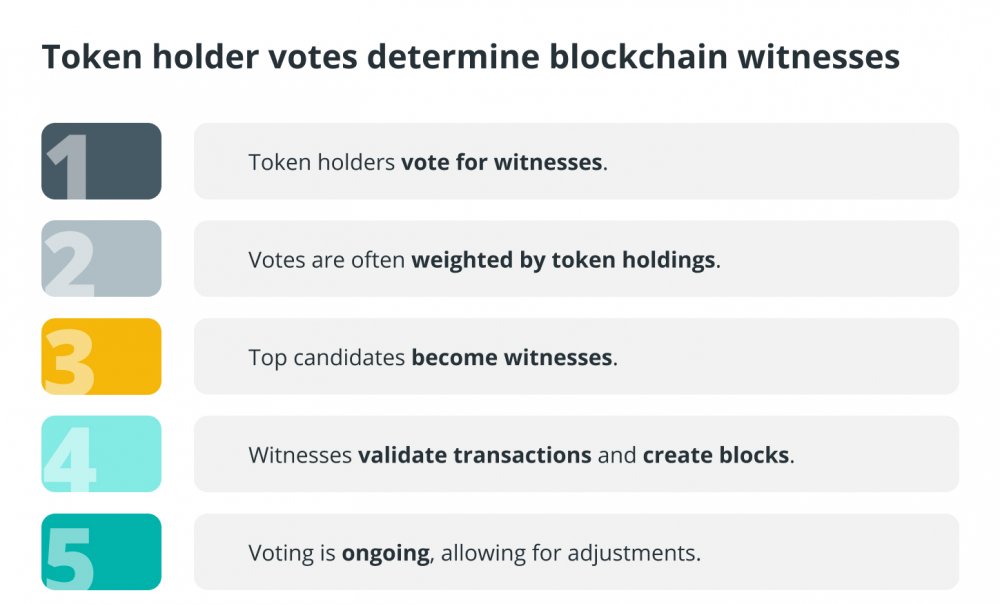Click the light aqua number 4 tile
Screen dimensions: 1000x604
click(x=101, y=453)
